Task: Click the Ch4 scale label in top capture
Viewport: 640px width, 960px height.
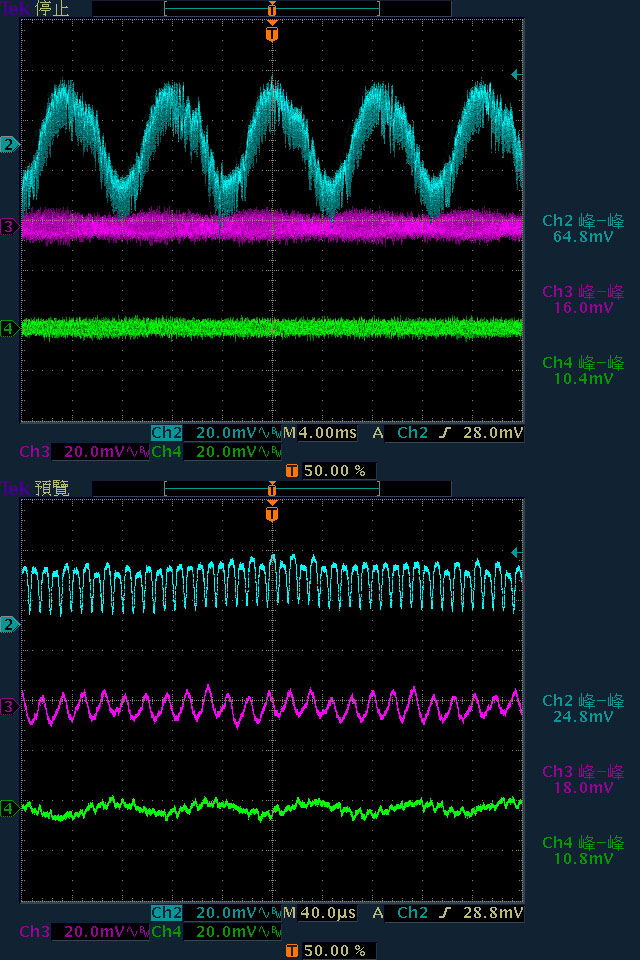Action: point(167,452)
